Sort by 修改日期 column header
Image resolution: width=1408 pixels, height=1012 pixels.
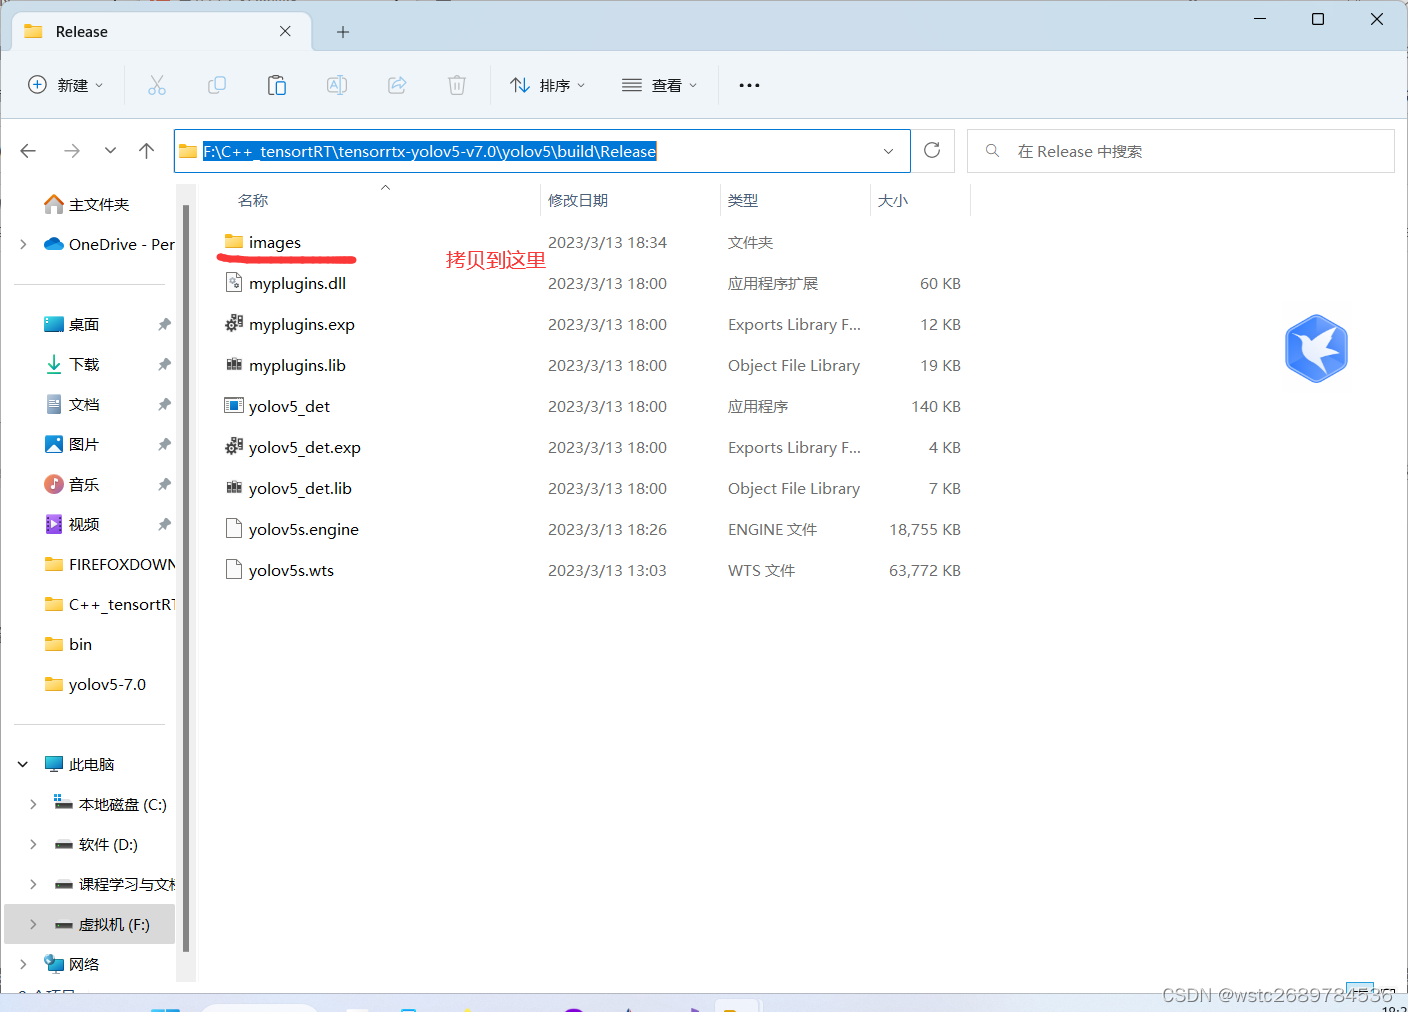[578, 200]
